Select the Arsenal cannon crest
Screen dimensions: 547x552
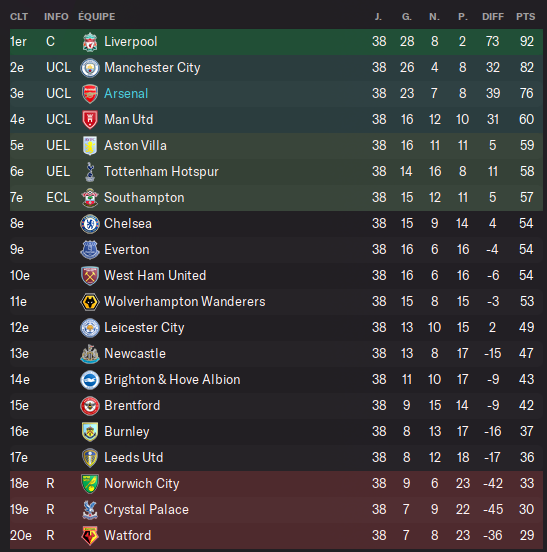click(x=90, y=94)
